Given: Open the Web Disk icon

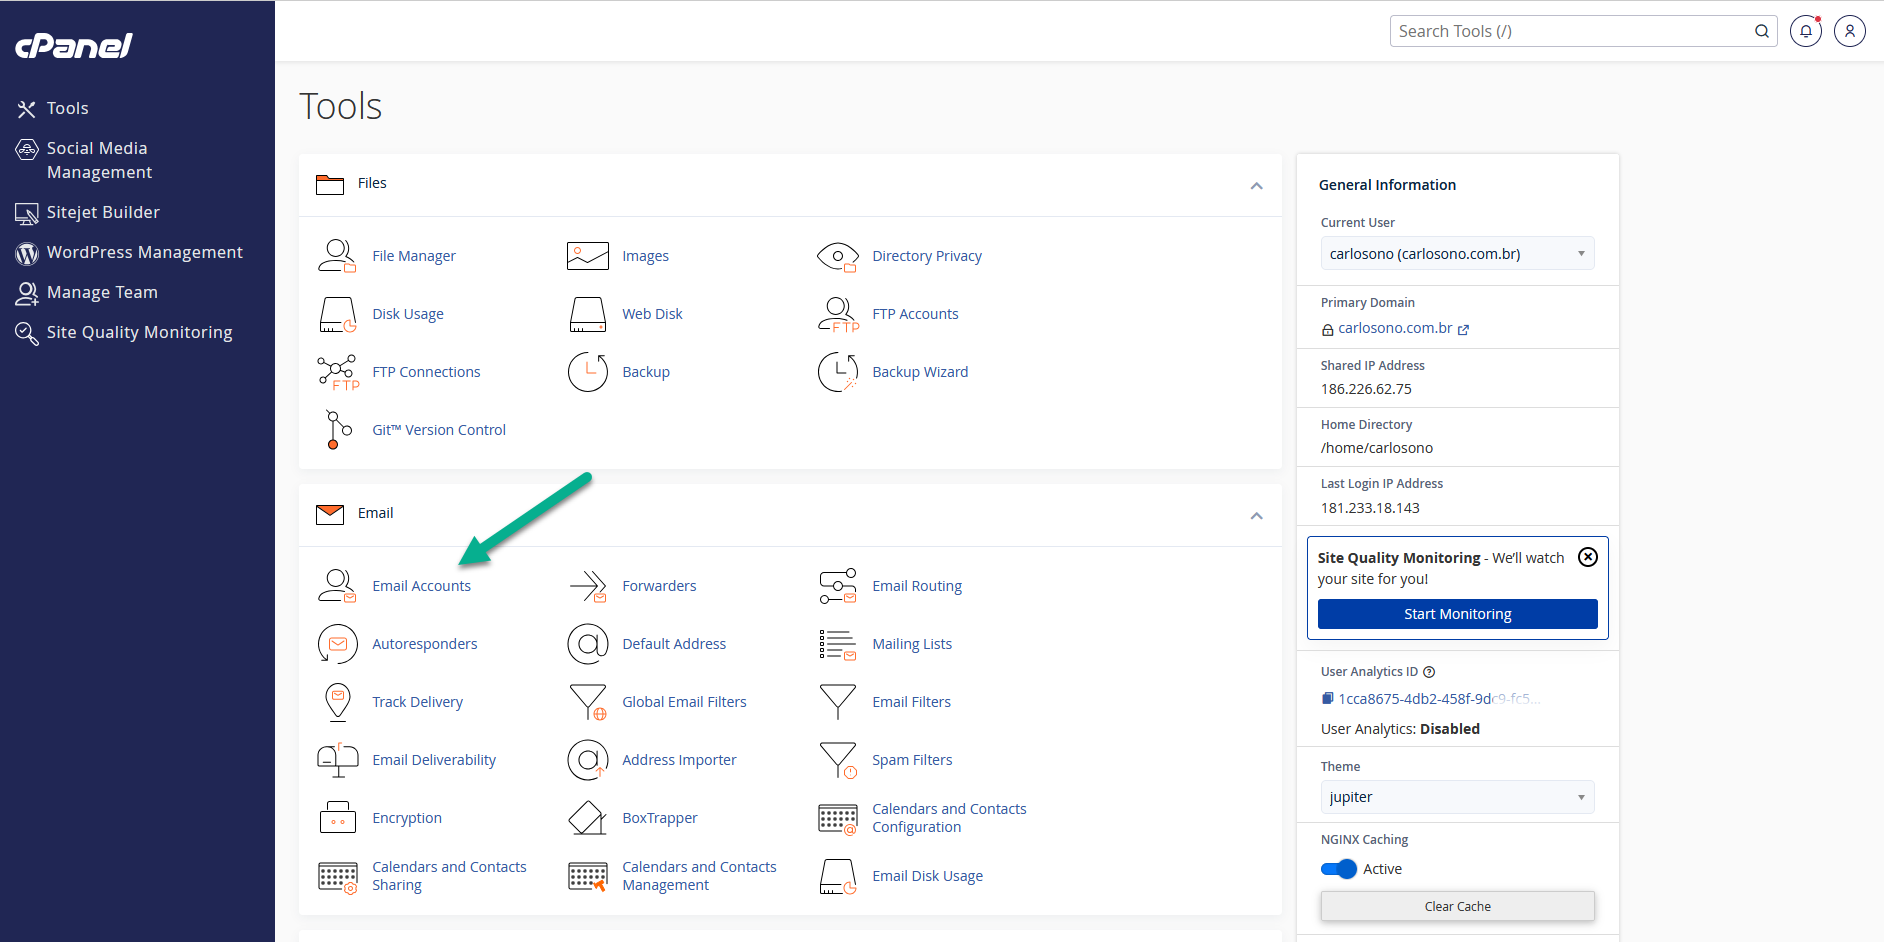Looking at the screenshot, I should 587,314.
